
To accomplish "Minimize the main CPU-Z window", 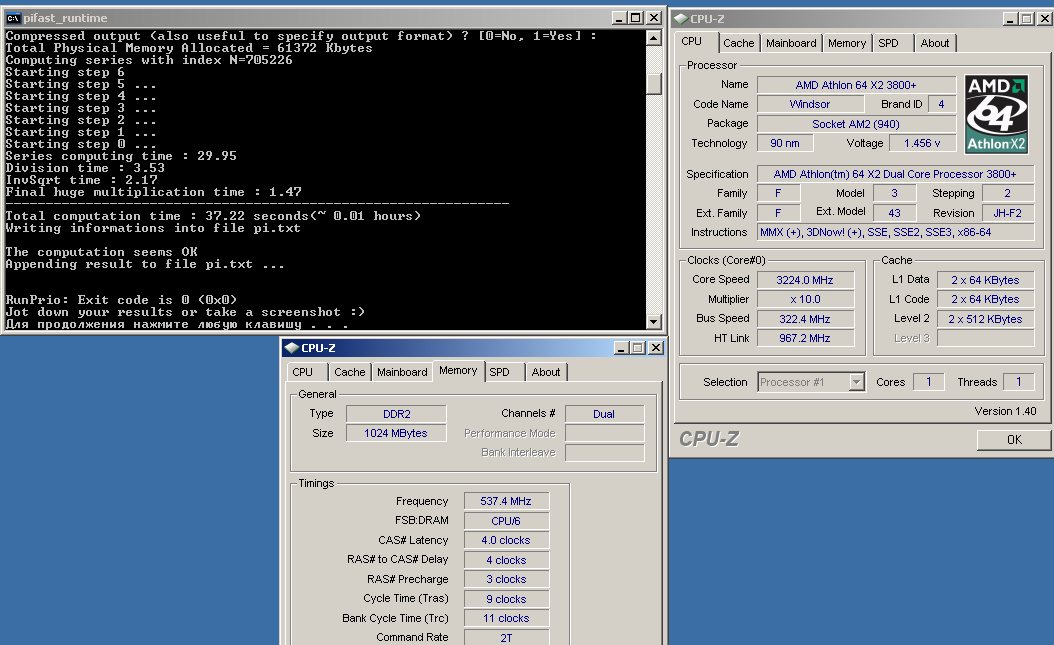I will (1011, 19).
